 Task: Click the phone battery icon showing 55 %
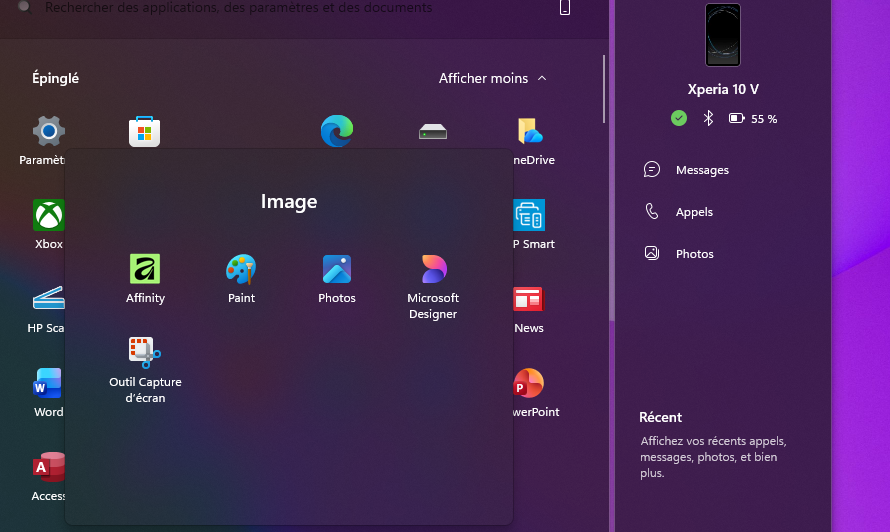pyautogui.click(x=736, y=118)
